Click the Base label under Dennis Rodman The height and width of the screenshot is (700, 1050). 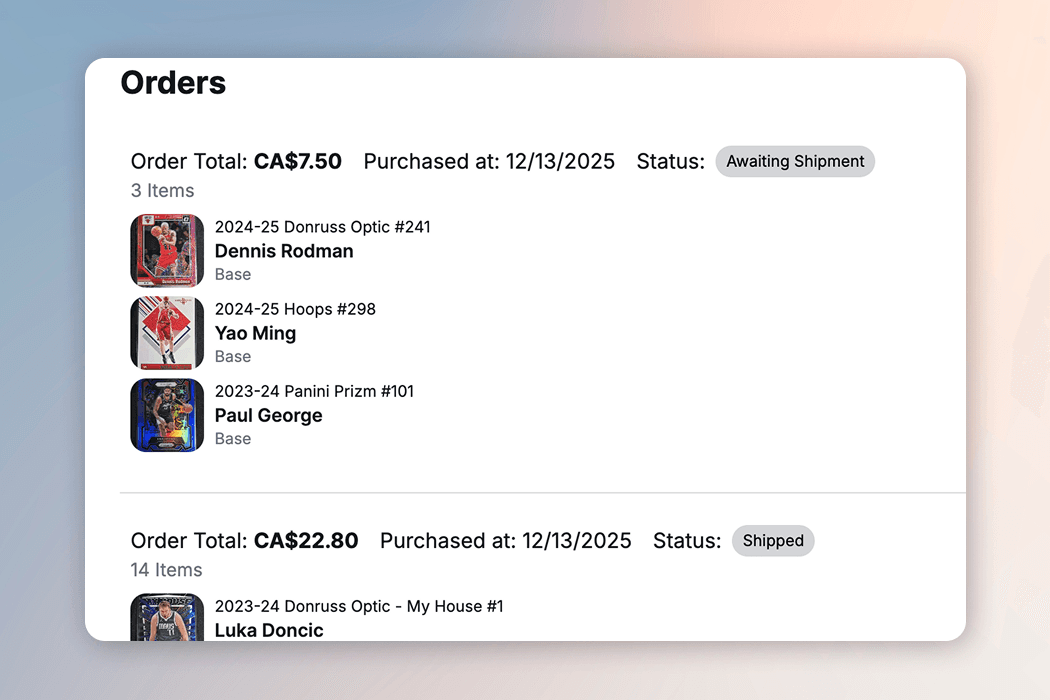233,275
